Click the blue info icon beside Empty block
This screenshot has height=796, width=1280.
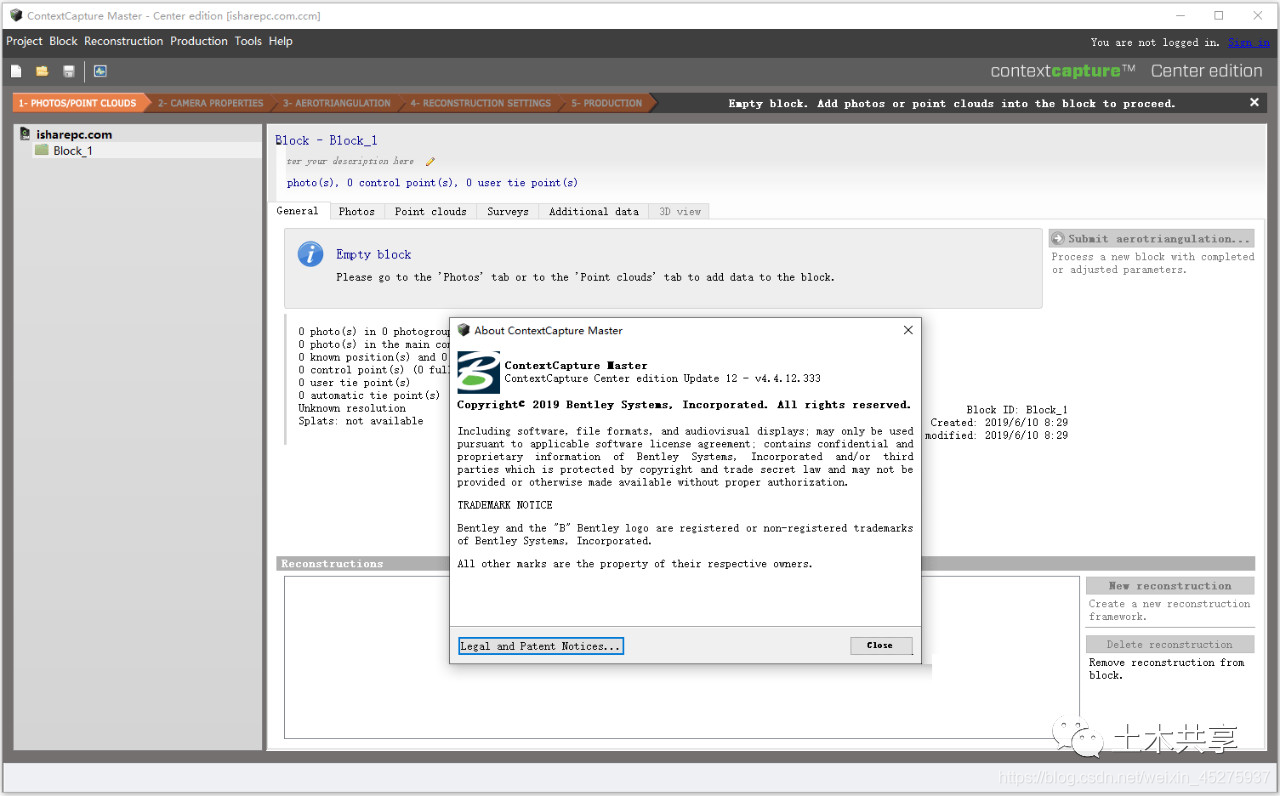coord(310,254)
